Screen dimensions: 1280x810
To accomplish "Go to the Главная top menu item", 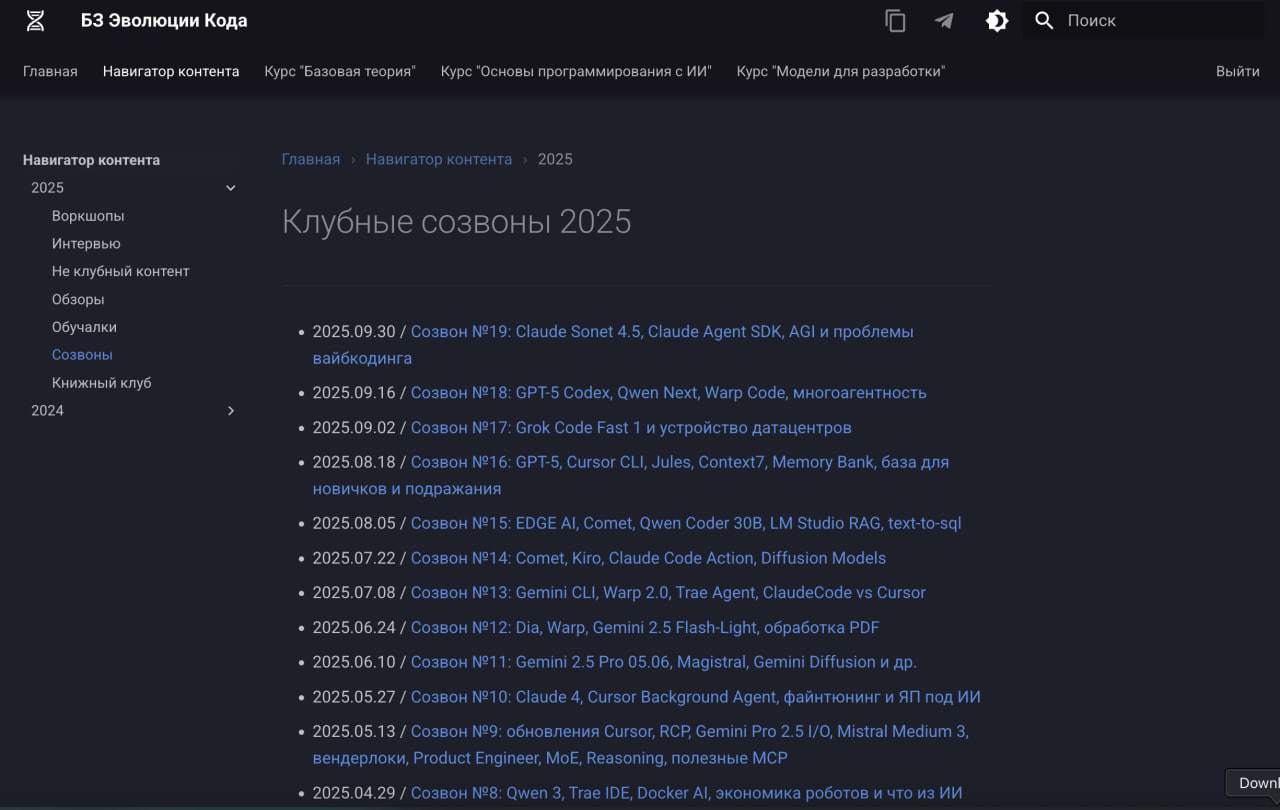I will coord(50,71).
